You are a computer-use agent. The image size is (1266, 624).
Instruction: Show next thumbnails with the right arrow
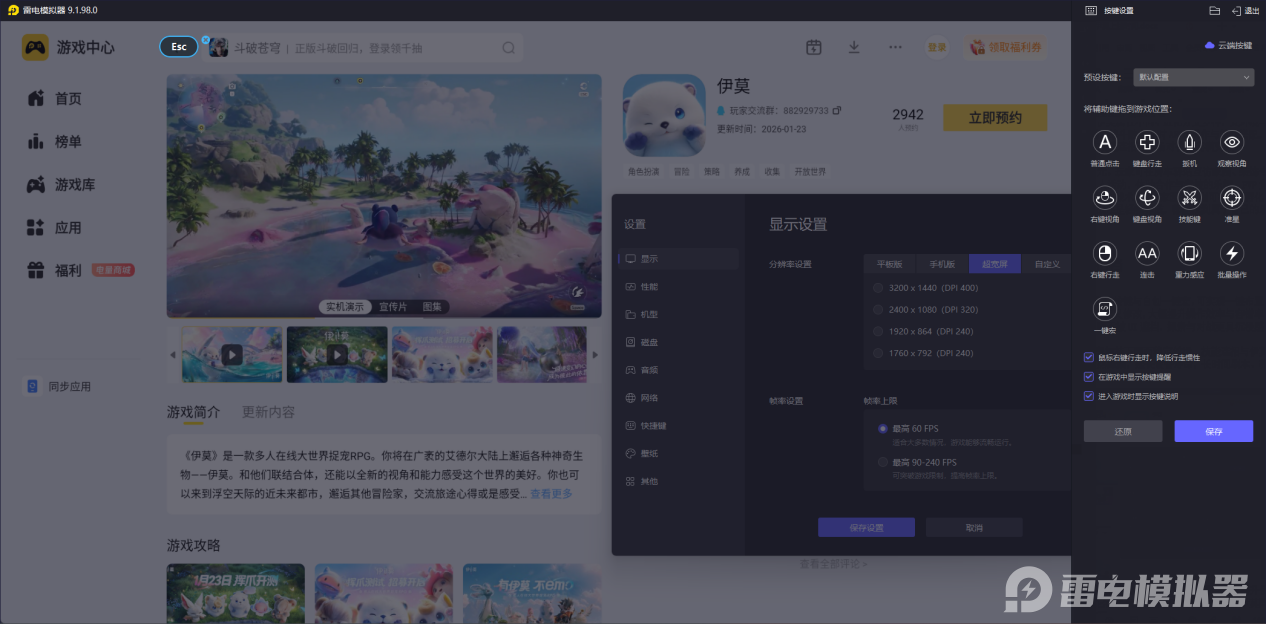click(x=595, y=354)
